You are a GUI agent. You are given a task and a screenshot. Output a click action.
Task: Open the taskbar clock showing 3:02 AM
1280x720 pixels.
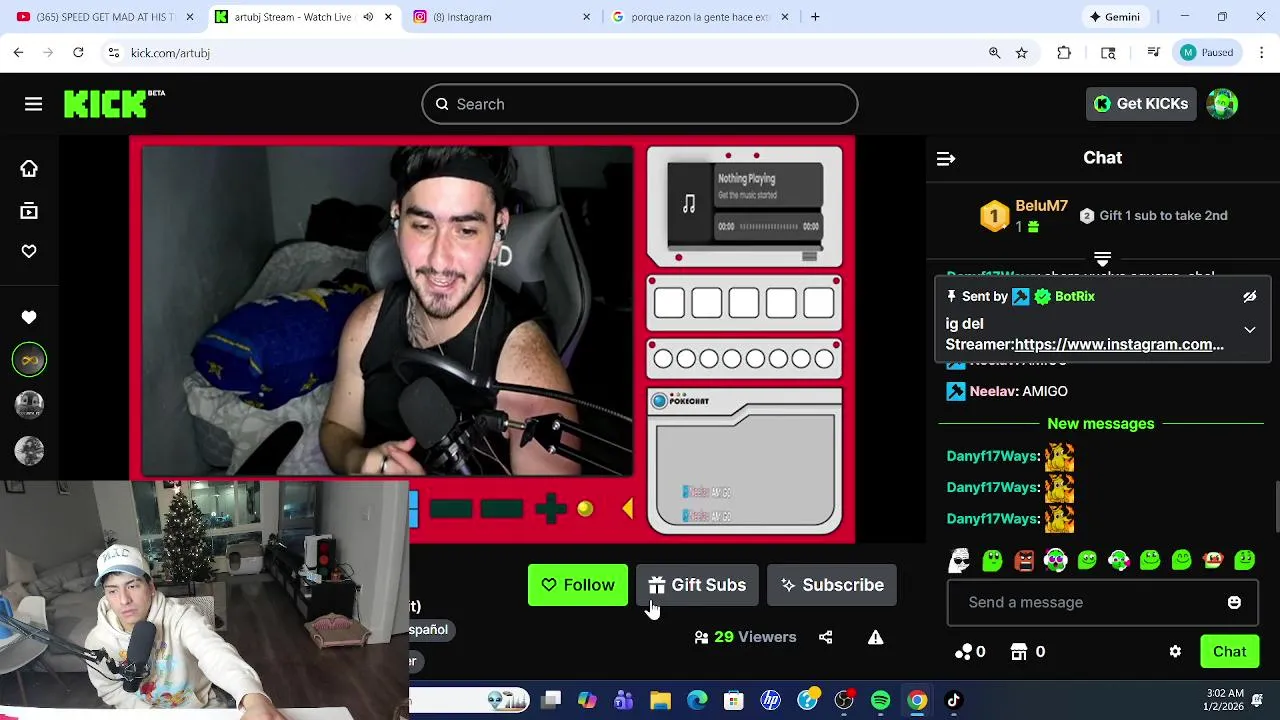click(x=1225, y=700)
